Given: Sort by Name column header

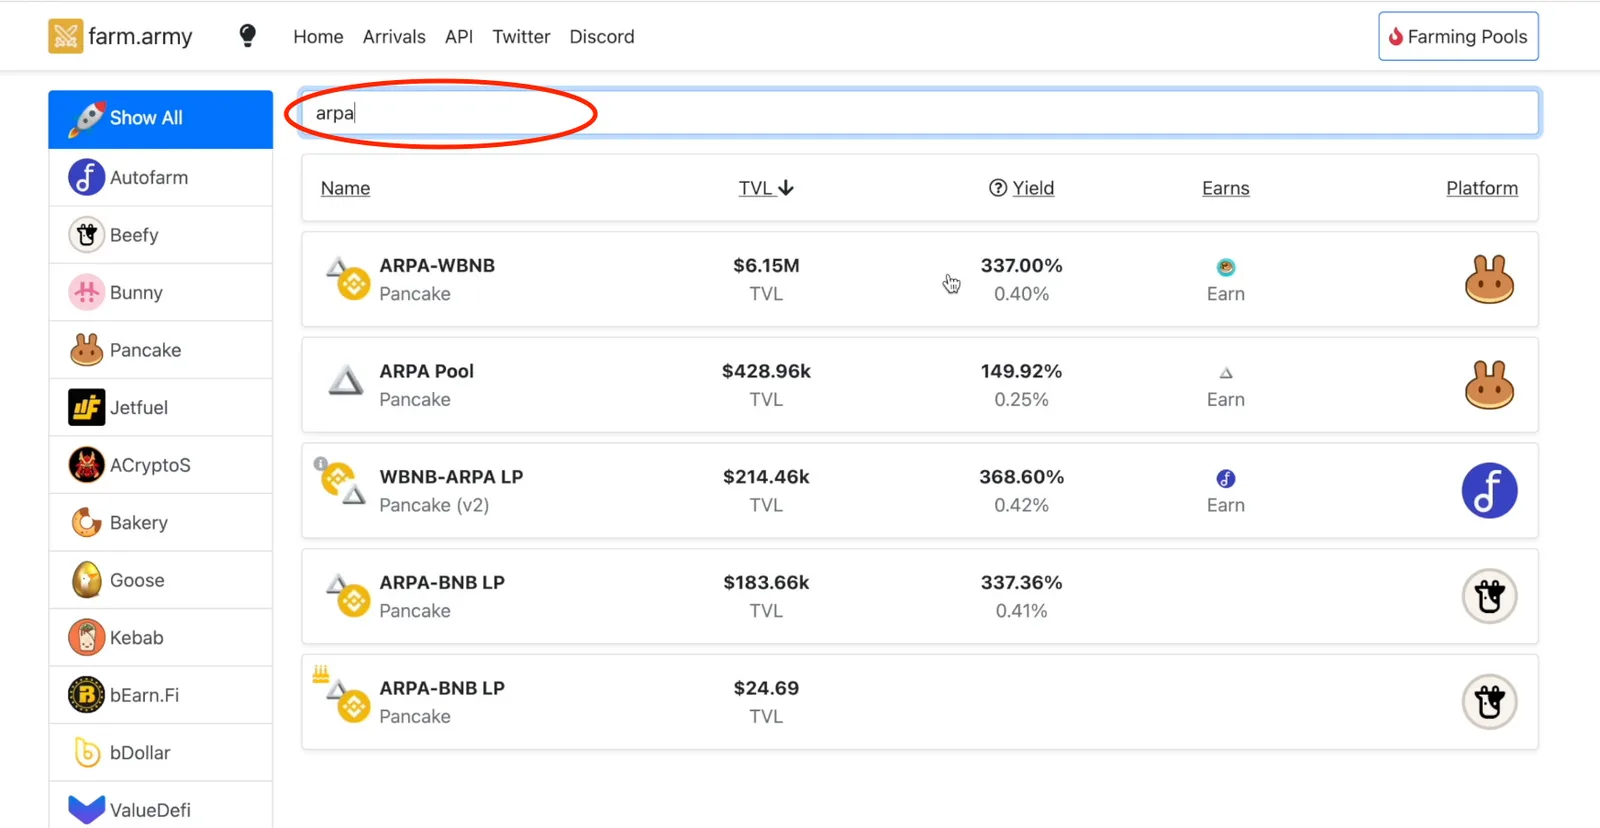Looking at the screenshot, I should 345,188.
